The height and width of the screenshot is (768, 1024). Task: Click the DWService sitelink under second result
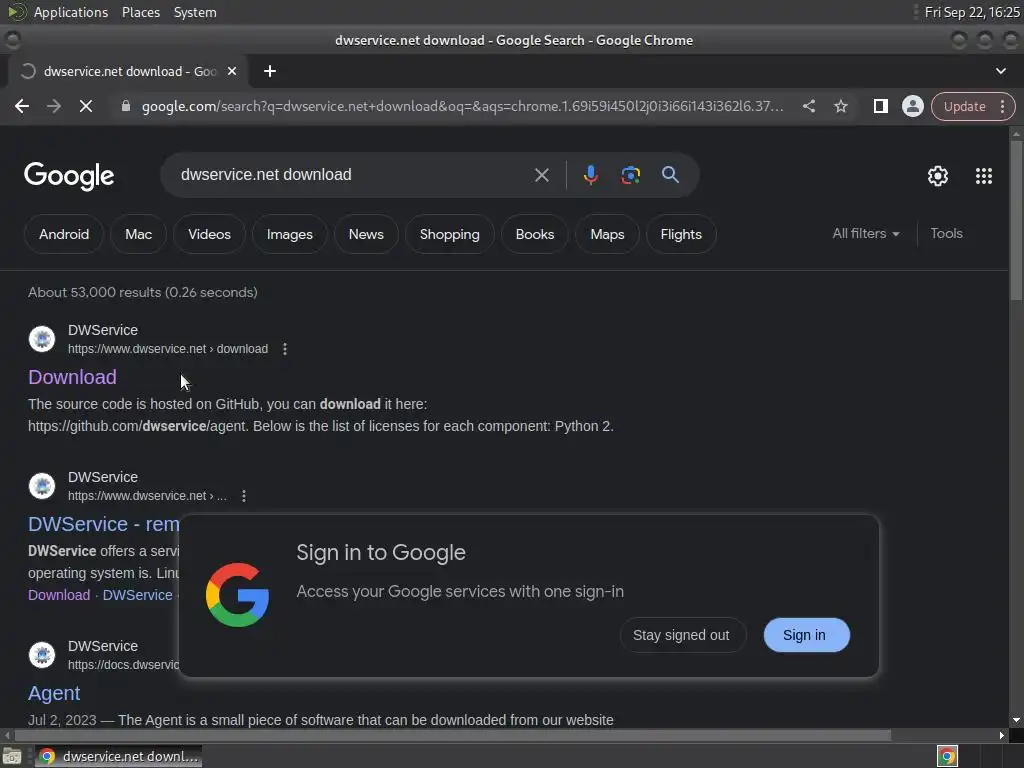pyautogui.click(x=137, y=595)
